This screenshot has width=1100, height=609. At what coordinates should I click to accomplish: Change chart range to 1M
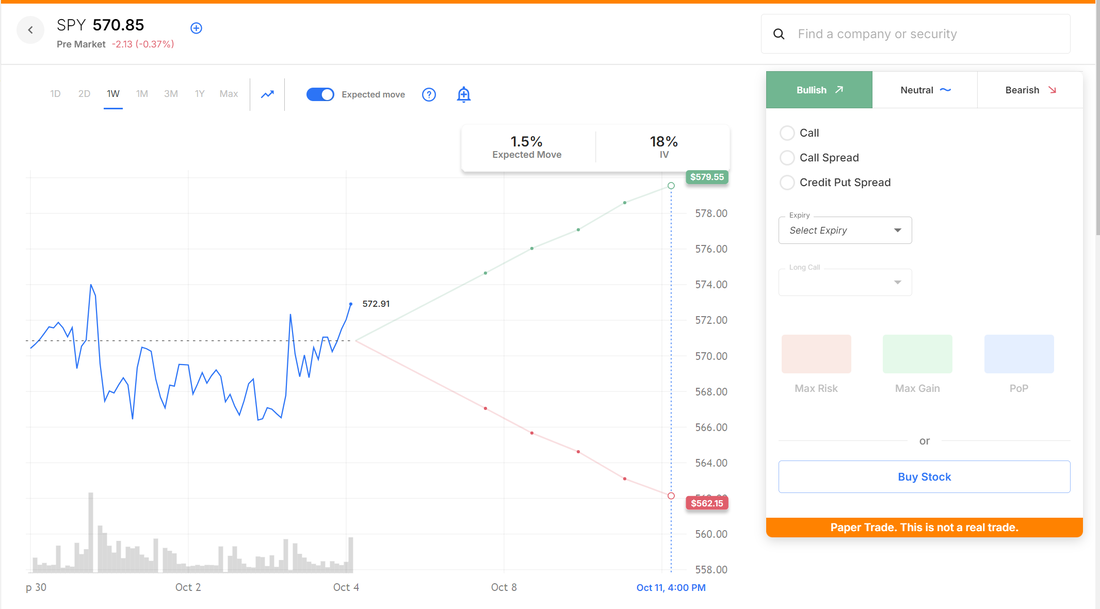142,94
